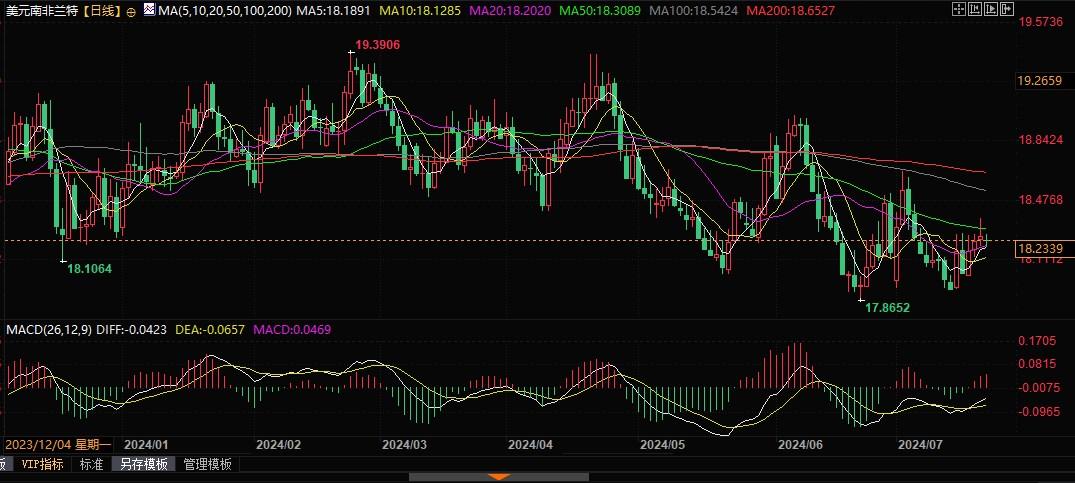
Task: Open the 日线 period selector
Action: tap(101, 11)
